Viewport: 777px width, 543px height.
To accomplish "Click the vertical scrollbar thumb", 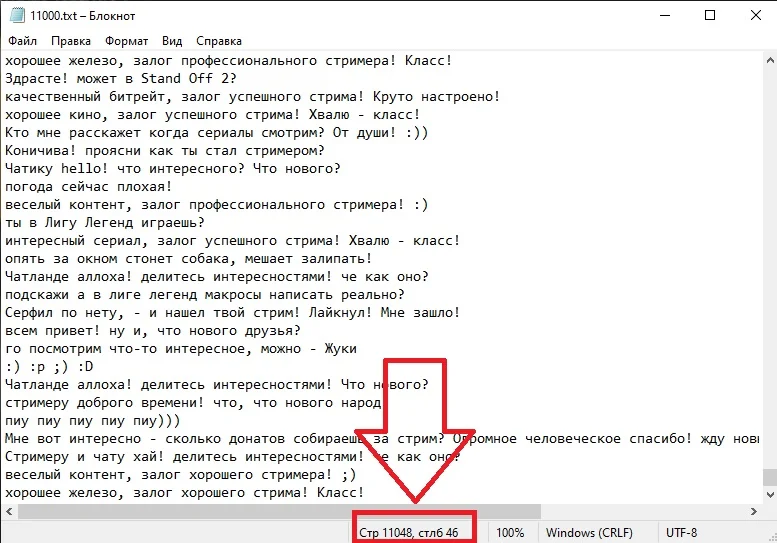I will (x=770, y=477).
